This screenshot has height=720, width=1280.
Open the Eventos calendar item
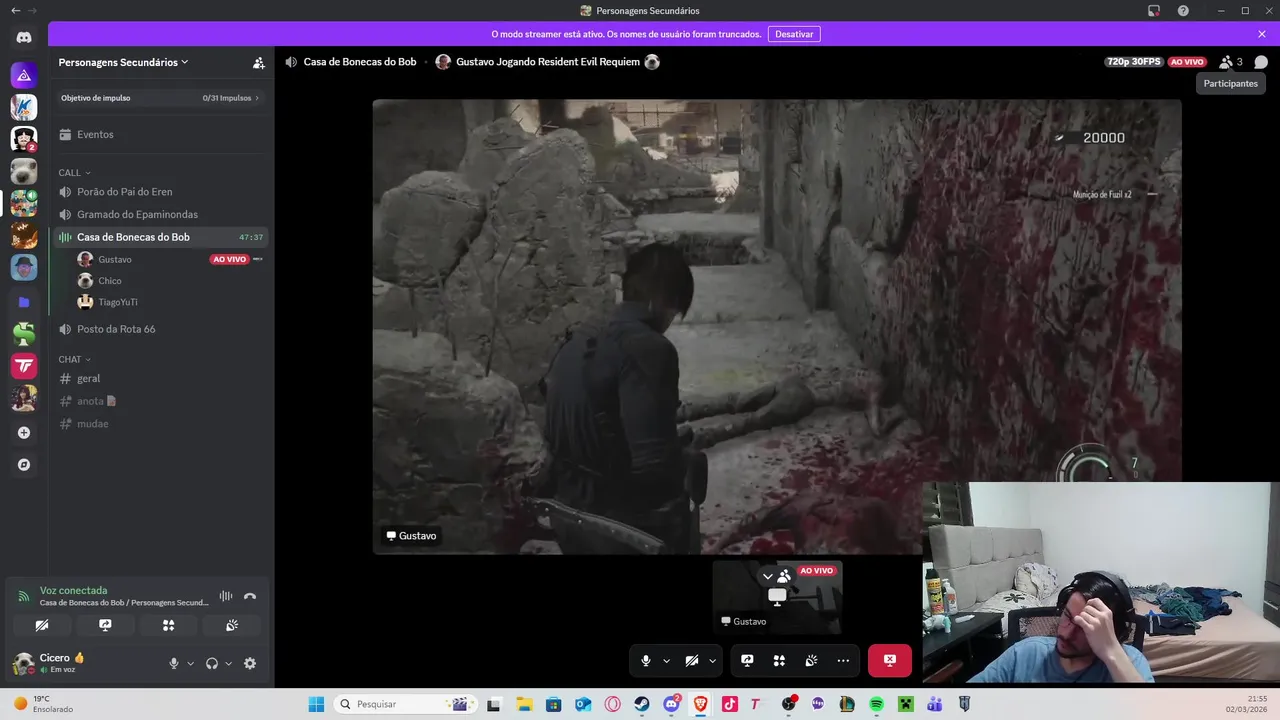point(161,134)
